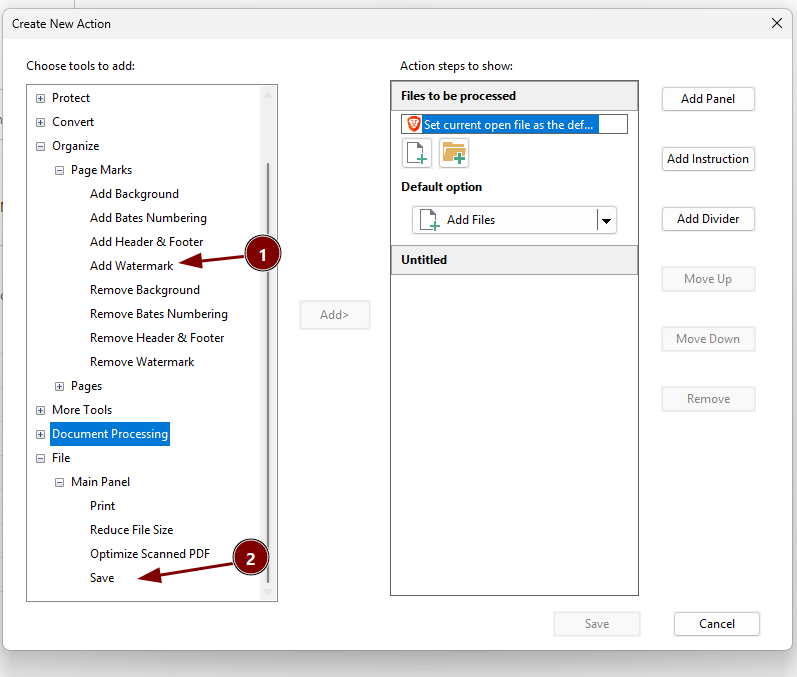
Task: Click the Add Instruction button
Action: pyautogui.click(x=708, y=159)
